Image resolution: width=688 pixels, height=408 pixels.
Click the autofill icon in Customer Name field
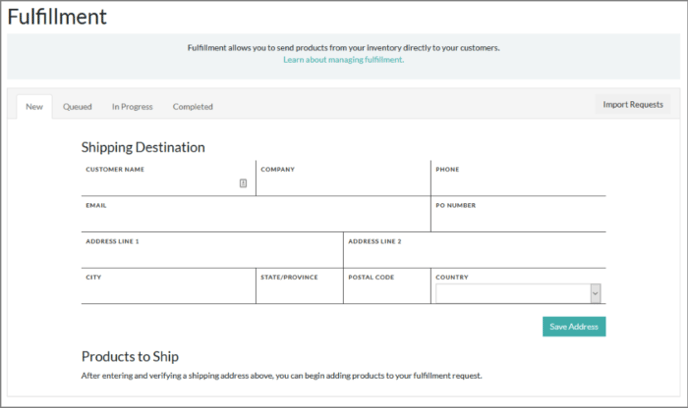tap(243, 183)
